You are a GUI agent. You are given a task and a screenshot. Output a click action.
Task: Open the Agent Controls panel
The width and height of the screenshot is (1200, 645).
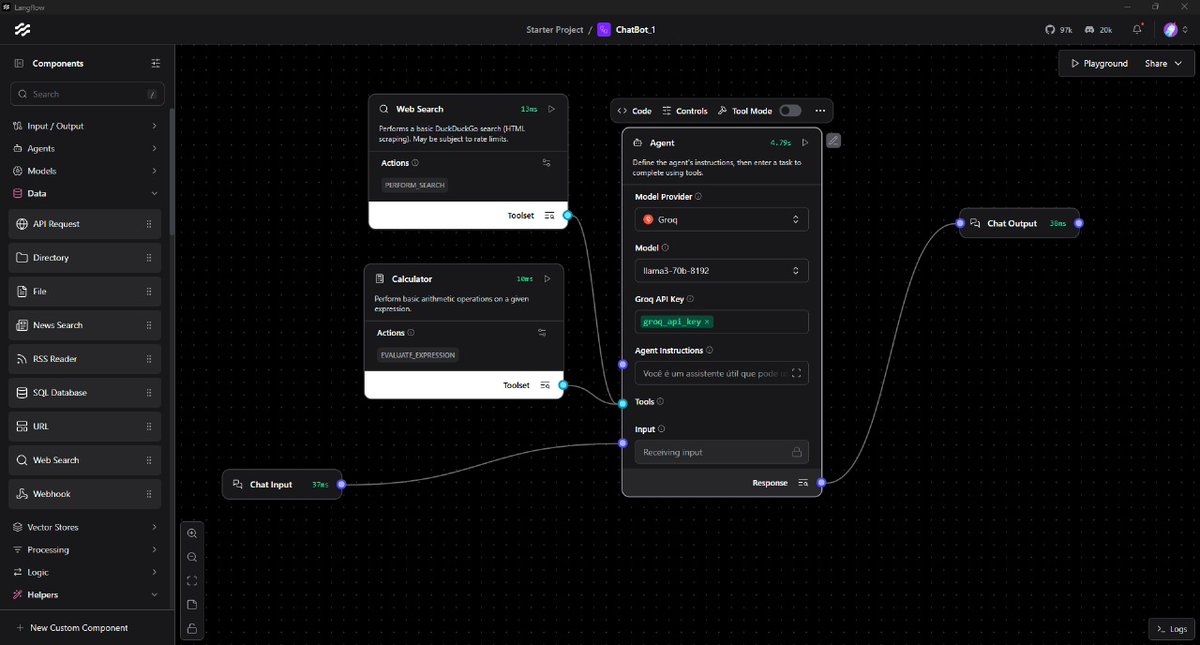click(x=685, y=111)
